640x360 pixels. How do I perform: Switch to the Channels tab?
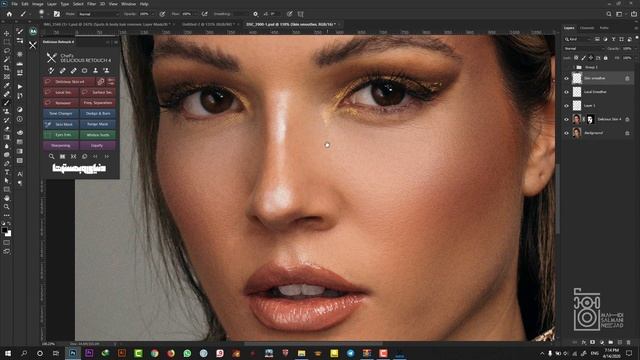(x=587, y=28)
